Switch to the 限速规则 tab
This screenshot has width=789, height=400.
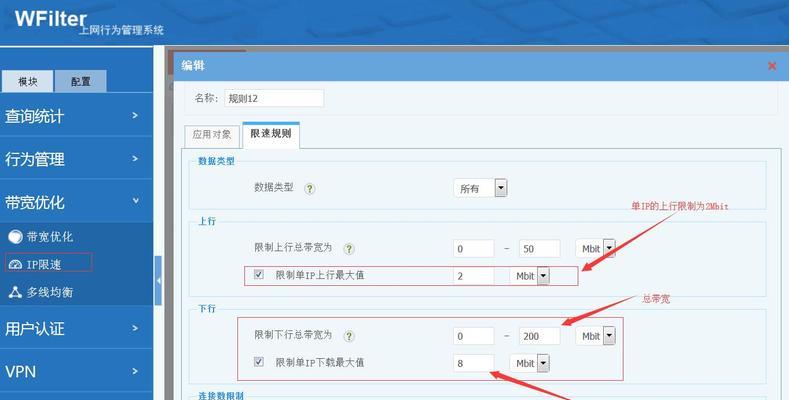(x=271, y=134)
